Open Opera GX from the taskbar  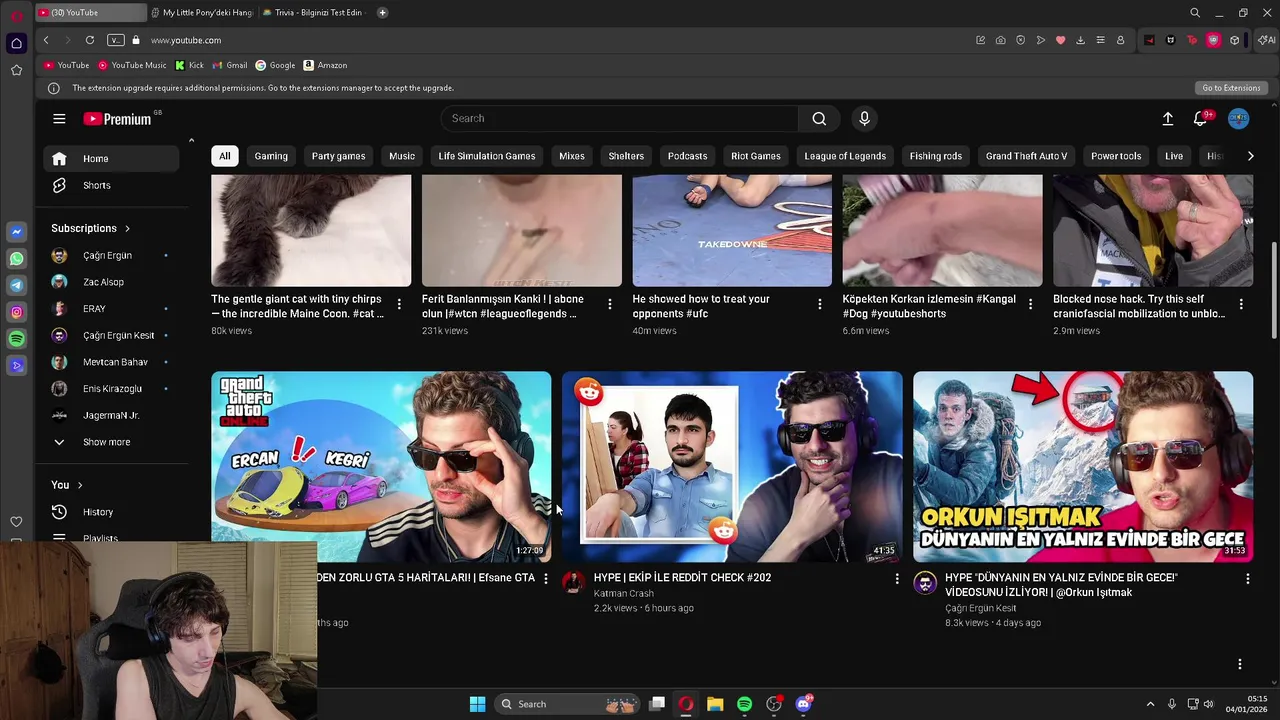click(686, 704)
